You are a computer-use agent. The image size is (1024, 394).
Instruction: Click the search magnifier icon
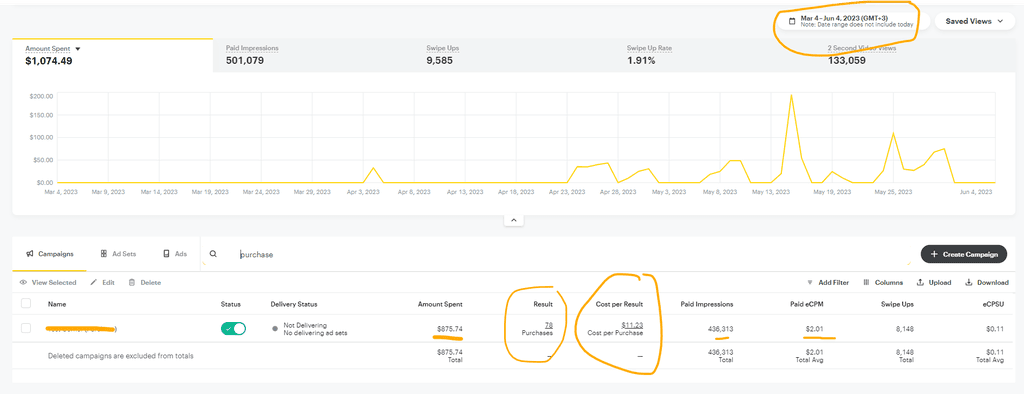click(x=213, y=254)
